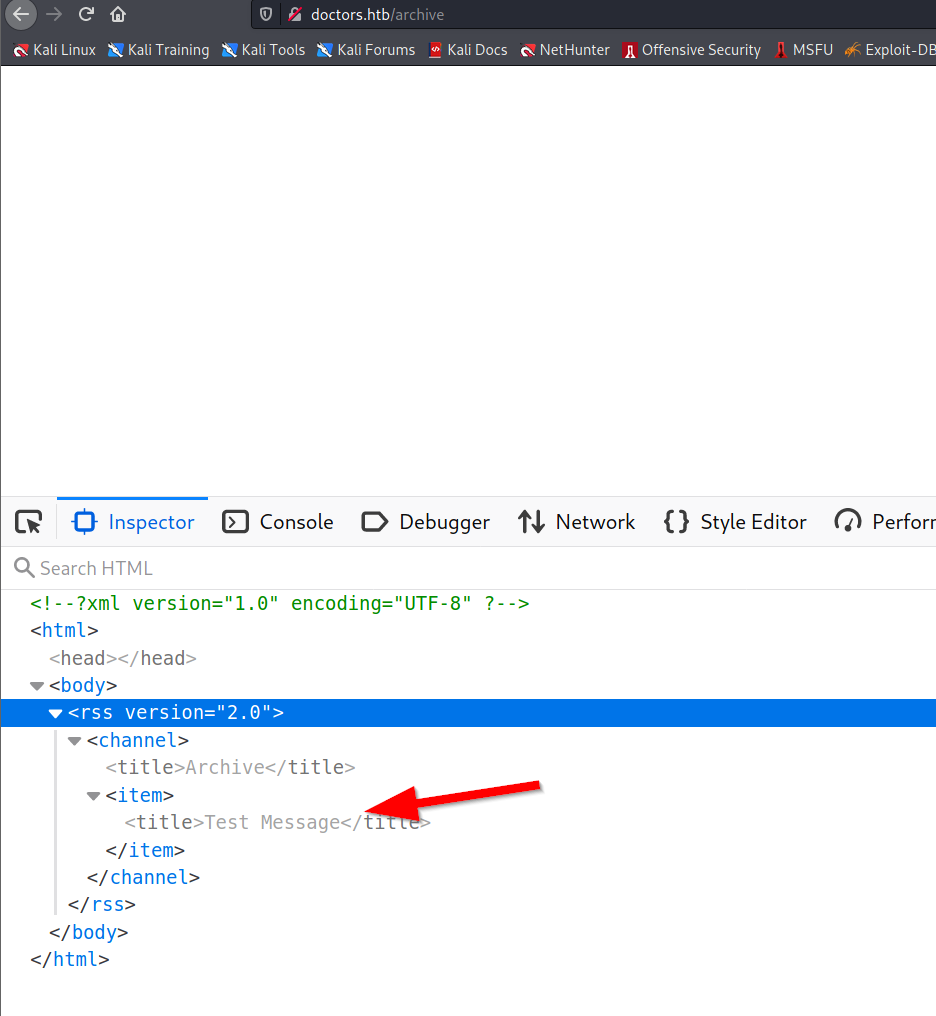
Task: Collapse the rss element twisty
Action: 56,713
